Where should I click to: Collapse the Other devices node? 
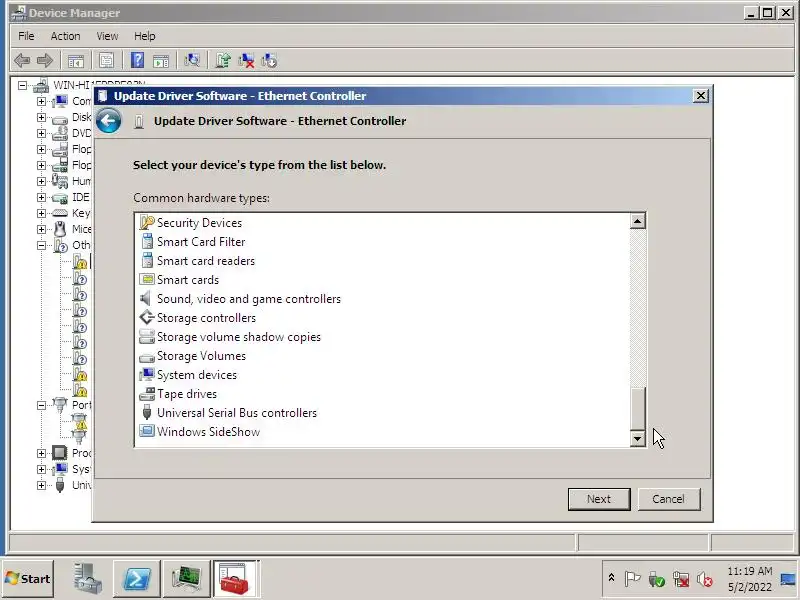pyautogui.click(x=41, y=245)
